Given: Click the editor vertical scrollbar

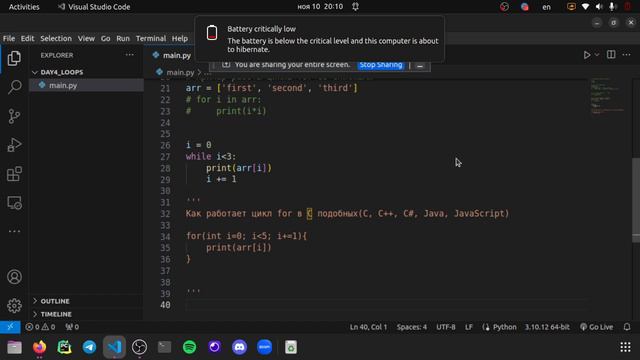Looking at the screenshot, I should point(636,200).
